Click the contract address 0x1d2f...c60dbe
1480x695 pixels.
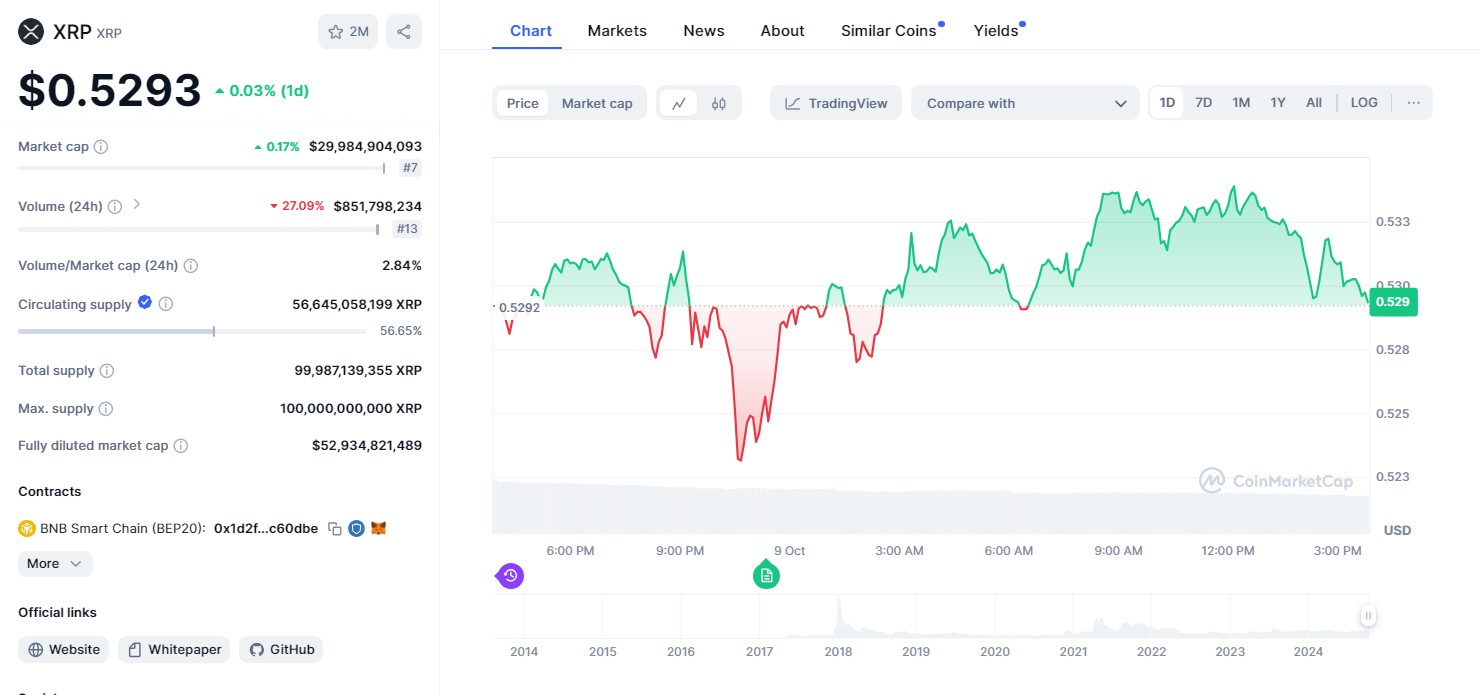[266, 528]
